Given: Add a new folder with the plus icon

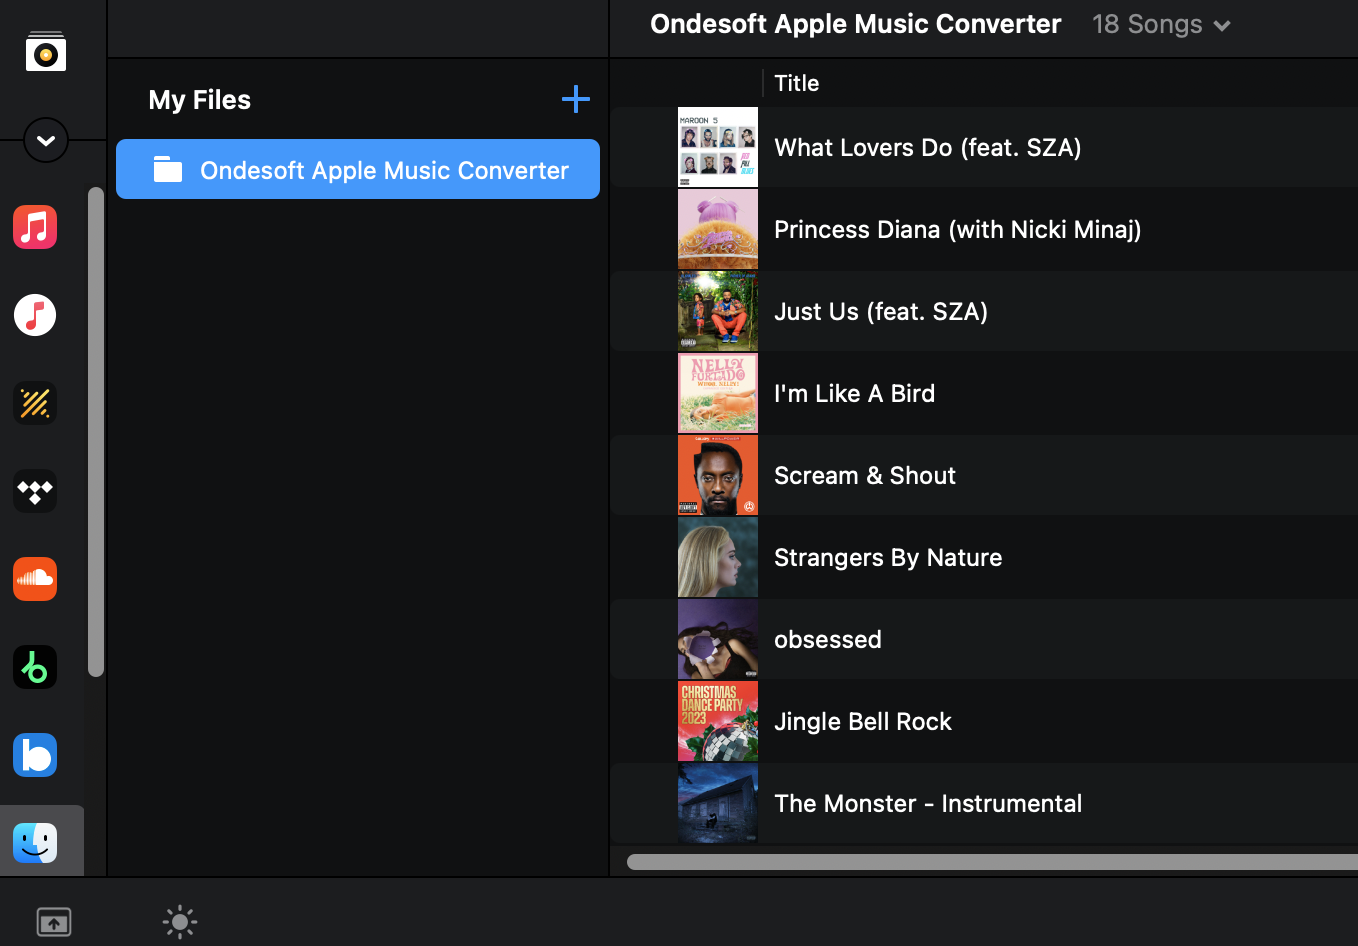Looking at the screenshot, I should (576, 99).
